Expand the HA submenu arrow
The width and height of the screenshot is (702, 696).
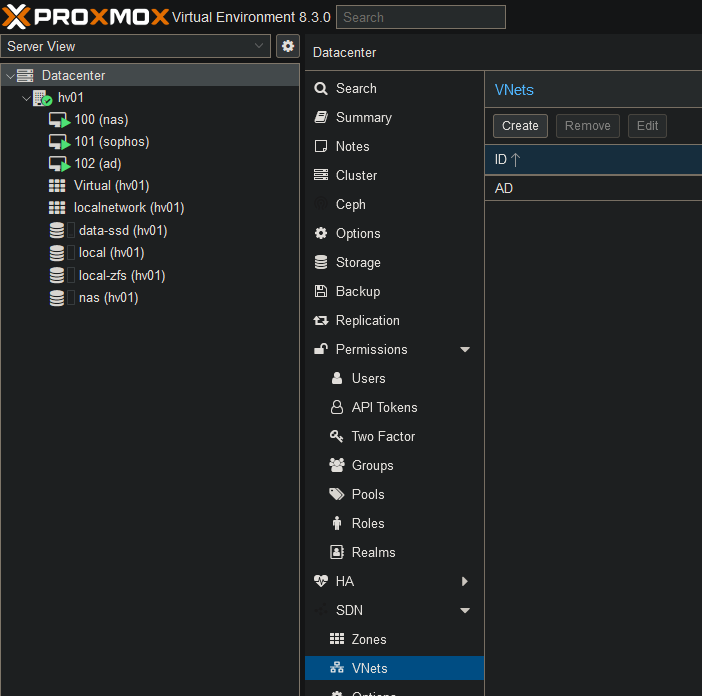(x=465, y=581)
